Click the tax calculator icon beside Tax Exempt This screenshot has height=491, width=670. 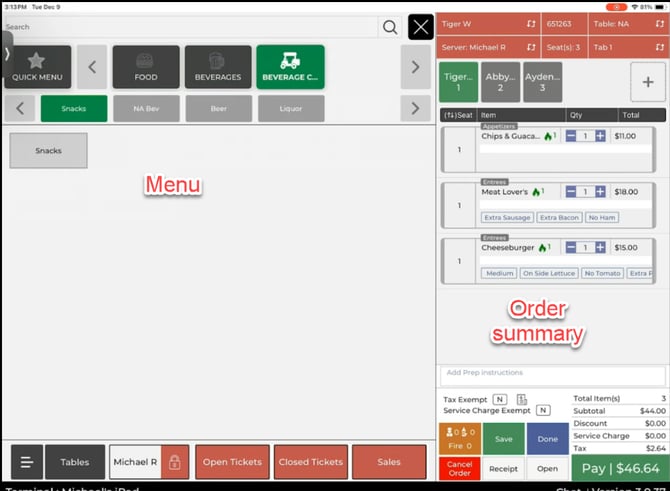click(x=521, y=399)
